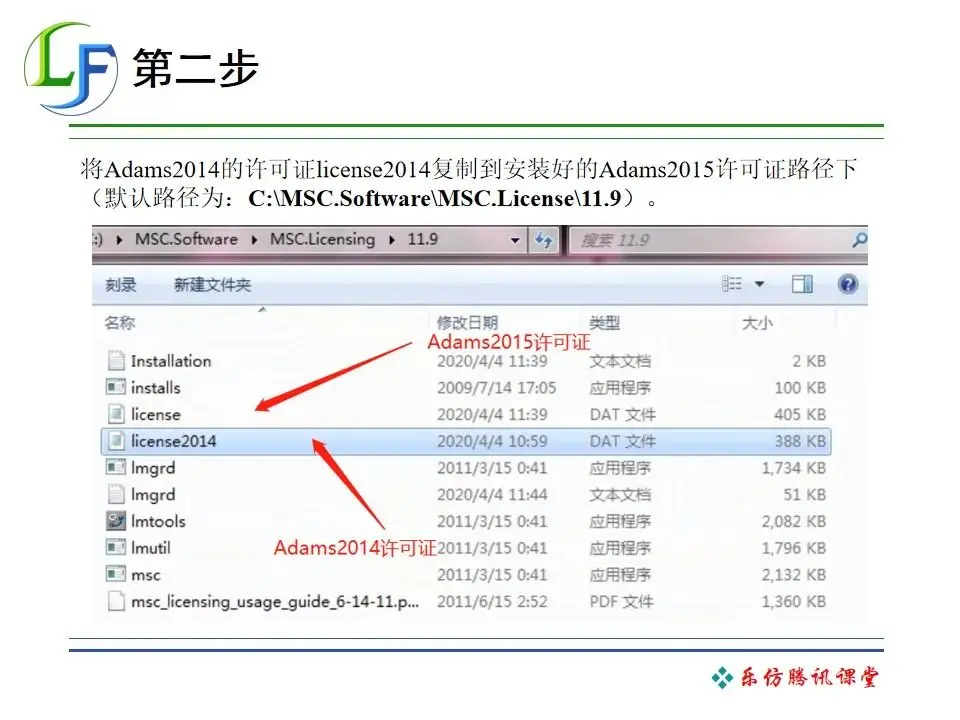Sort by 修改日期 column header
This screenshot has width=960, height=720.
467,323
